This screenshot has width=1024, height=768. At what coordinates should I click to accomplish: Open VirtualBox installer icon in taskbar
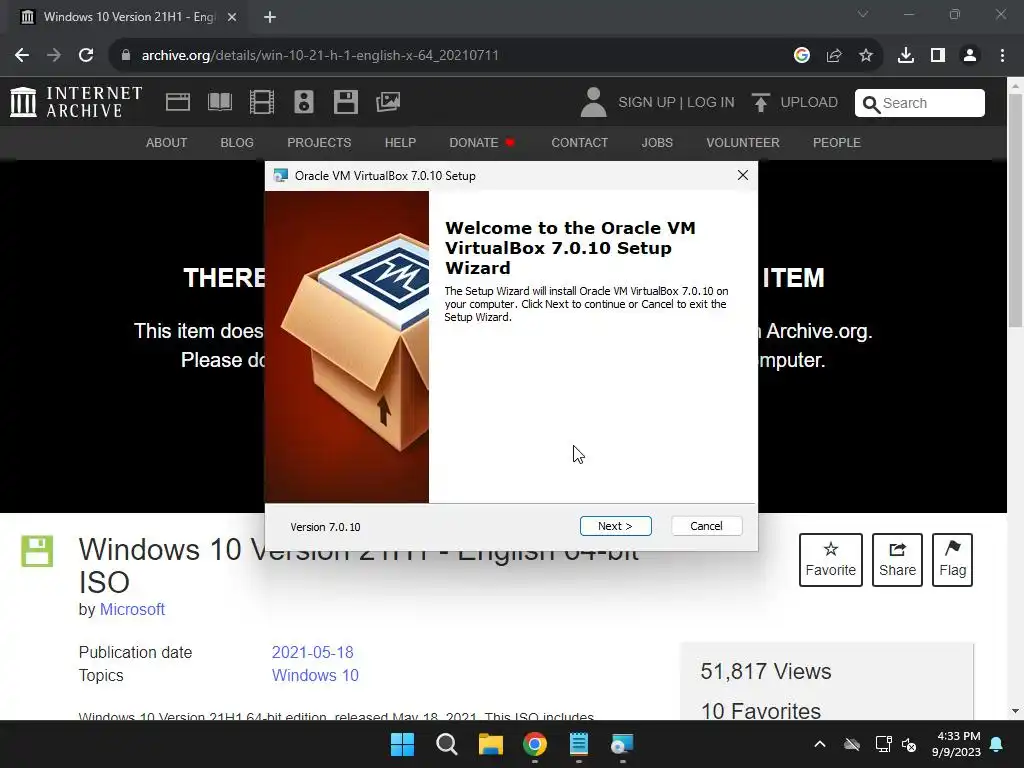622,744
